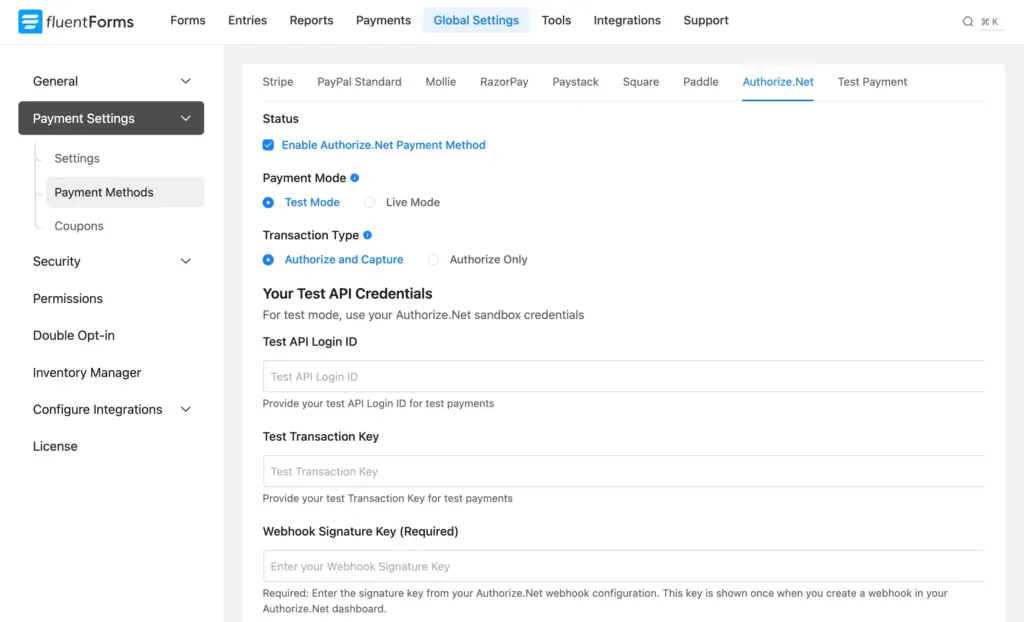Select the Live Mode radio button
This screenshot has width=1024, height=622.
point(369,202)
